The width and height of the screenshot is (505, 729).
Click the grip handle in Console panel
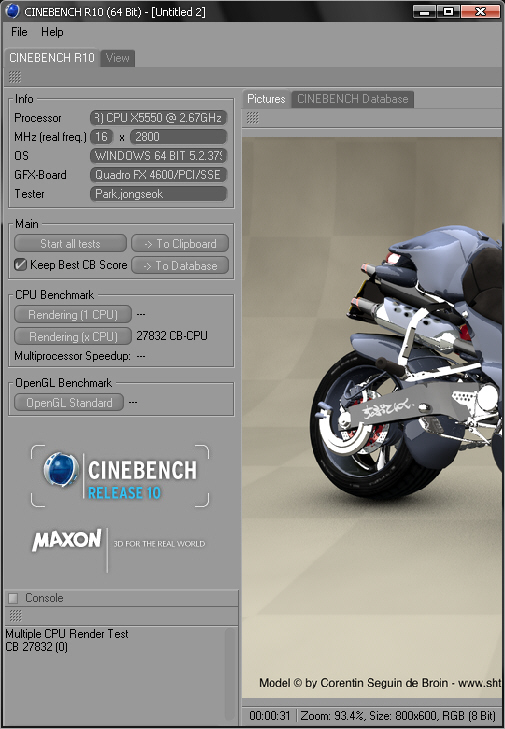(x=15, y=616)
